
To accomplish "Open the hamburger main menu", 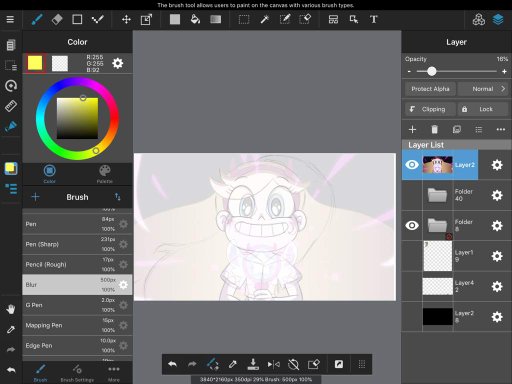I will pos(10,19).
